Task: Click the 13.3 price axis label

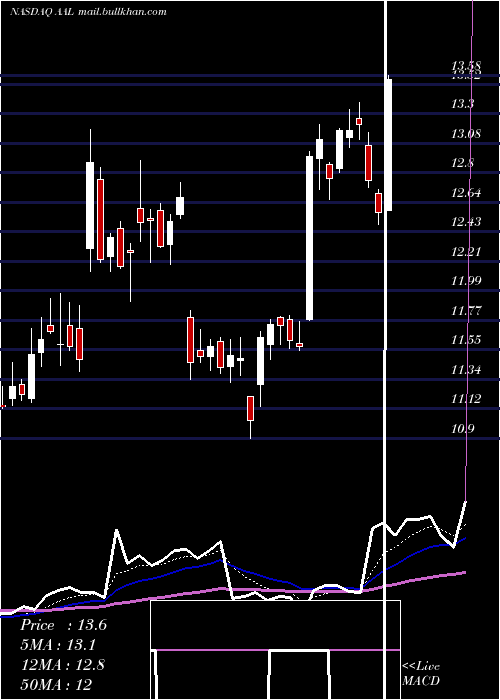Action: point(462,104)
